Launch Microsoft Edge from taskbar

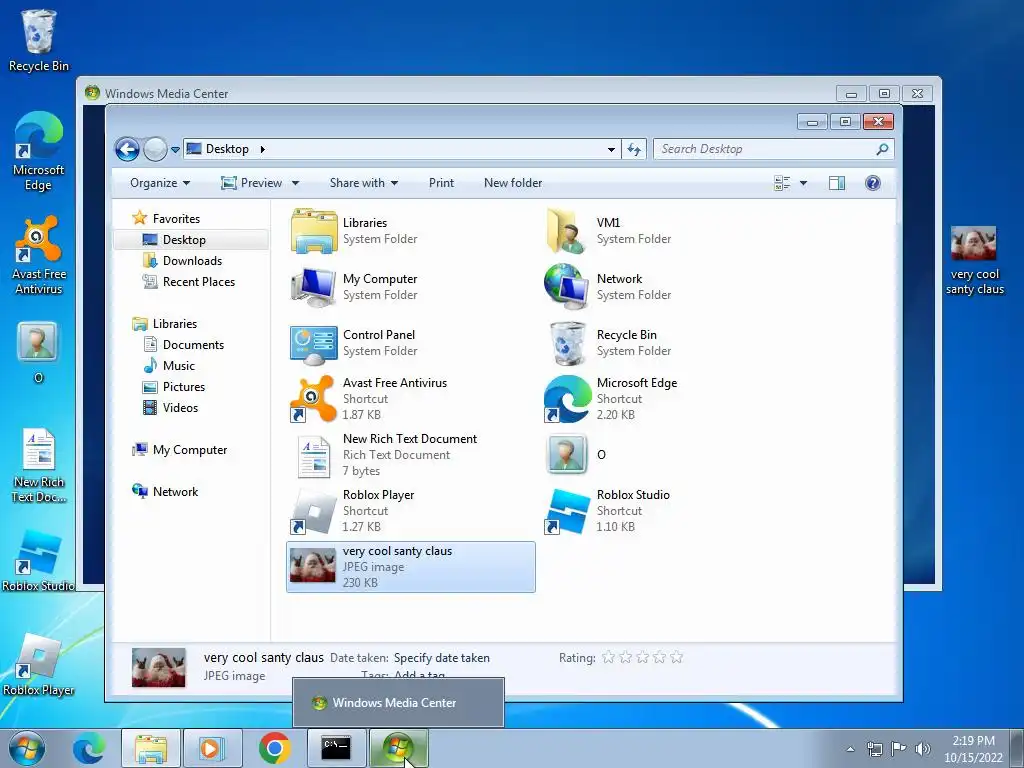[89, 748]
